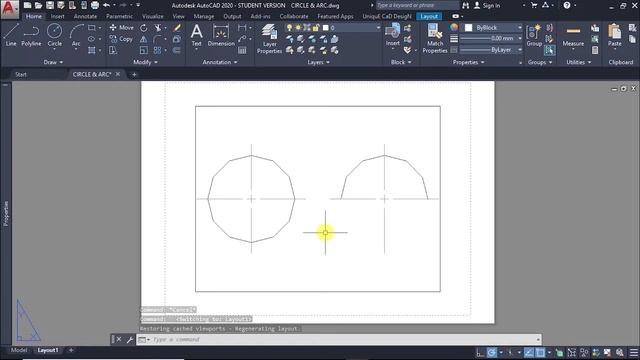Image resolution: width=640 pixels, height=360 pixels.
Task: Click Match Properties tool
Action: [435, 39]
